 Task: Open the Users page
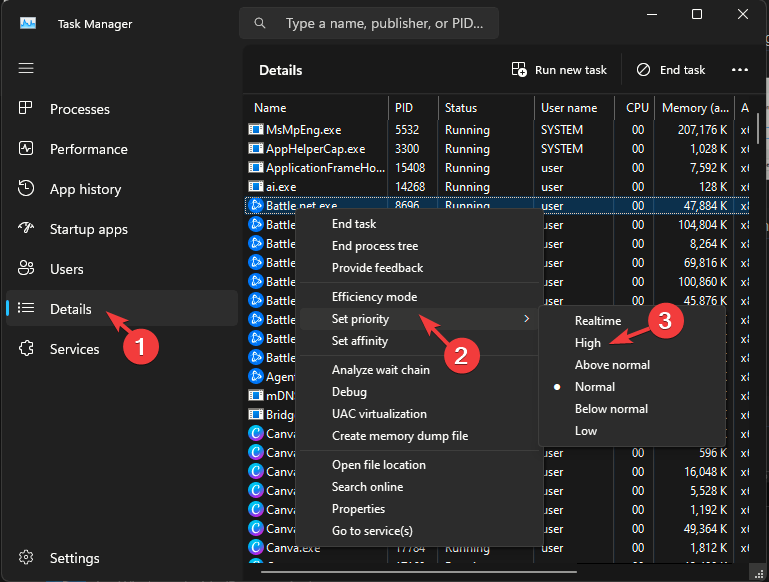[x=122, y=269]
